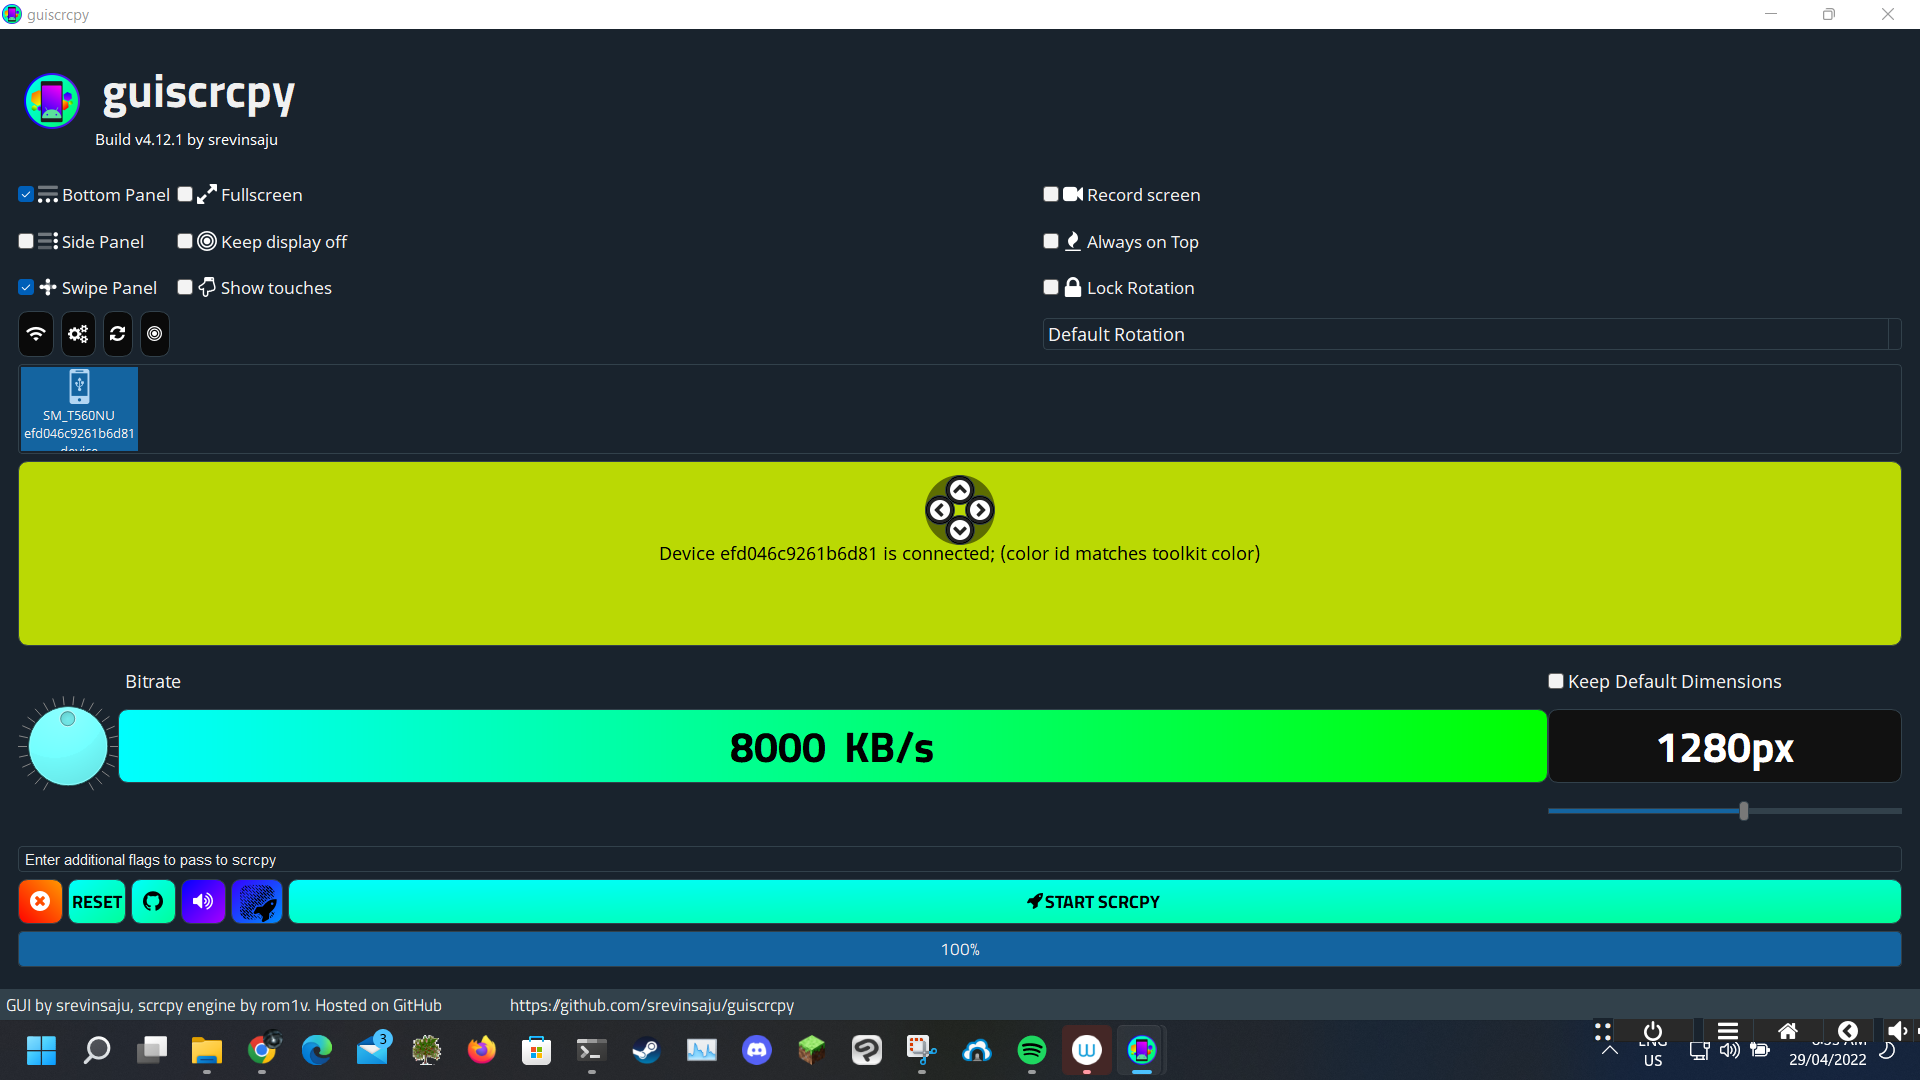Open Spotify from the taskbar
This screenshot has width=1920, height=1080.
[1032, 1050]
